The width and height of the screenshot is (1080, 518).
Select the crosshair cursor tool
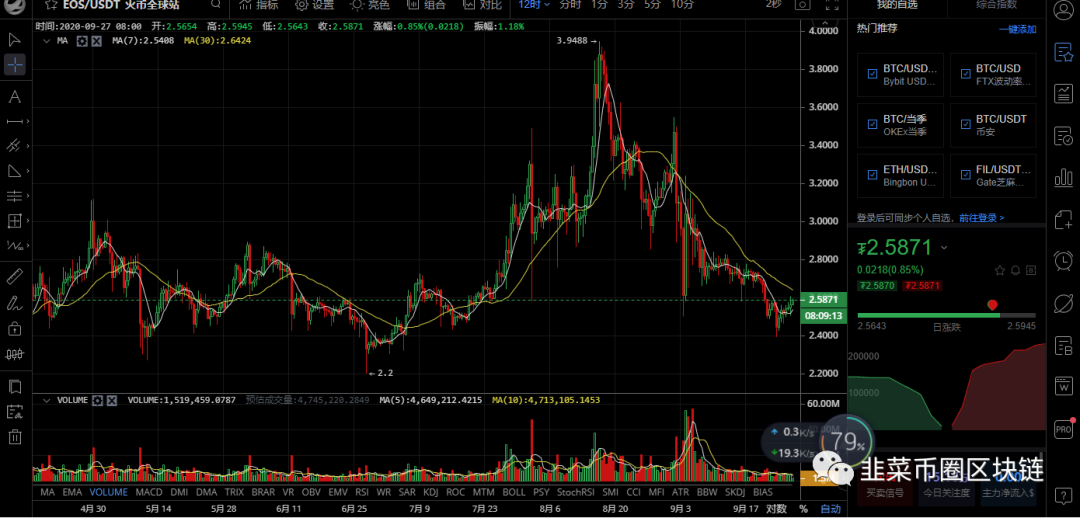point(14,65)
